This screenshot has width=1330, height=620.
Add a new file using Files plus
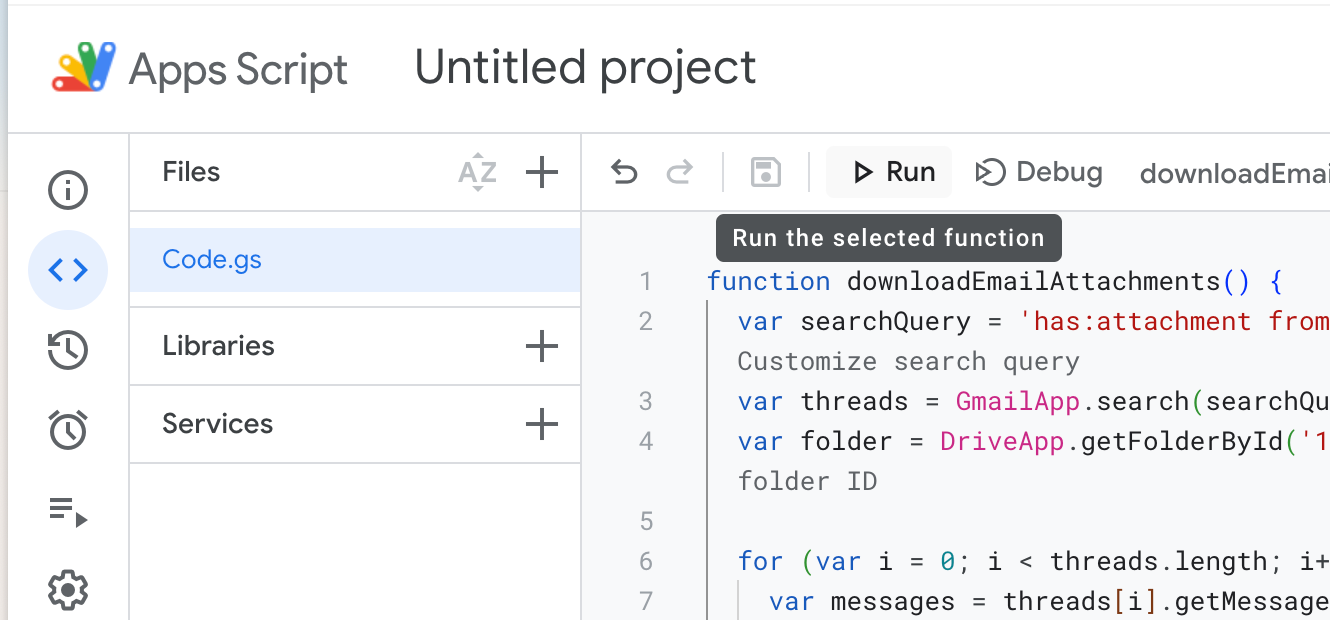[x=541, y=173]
